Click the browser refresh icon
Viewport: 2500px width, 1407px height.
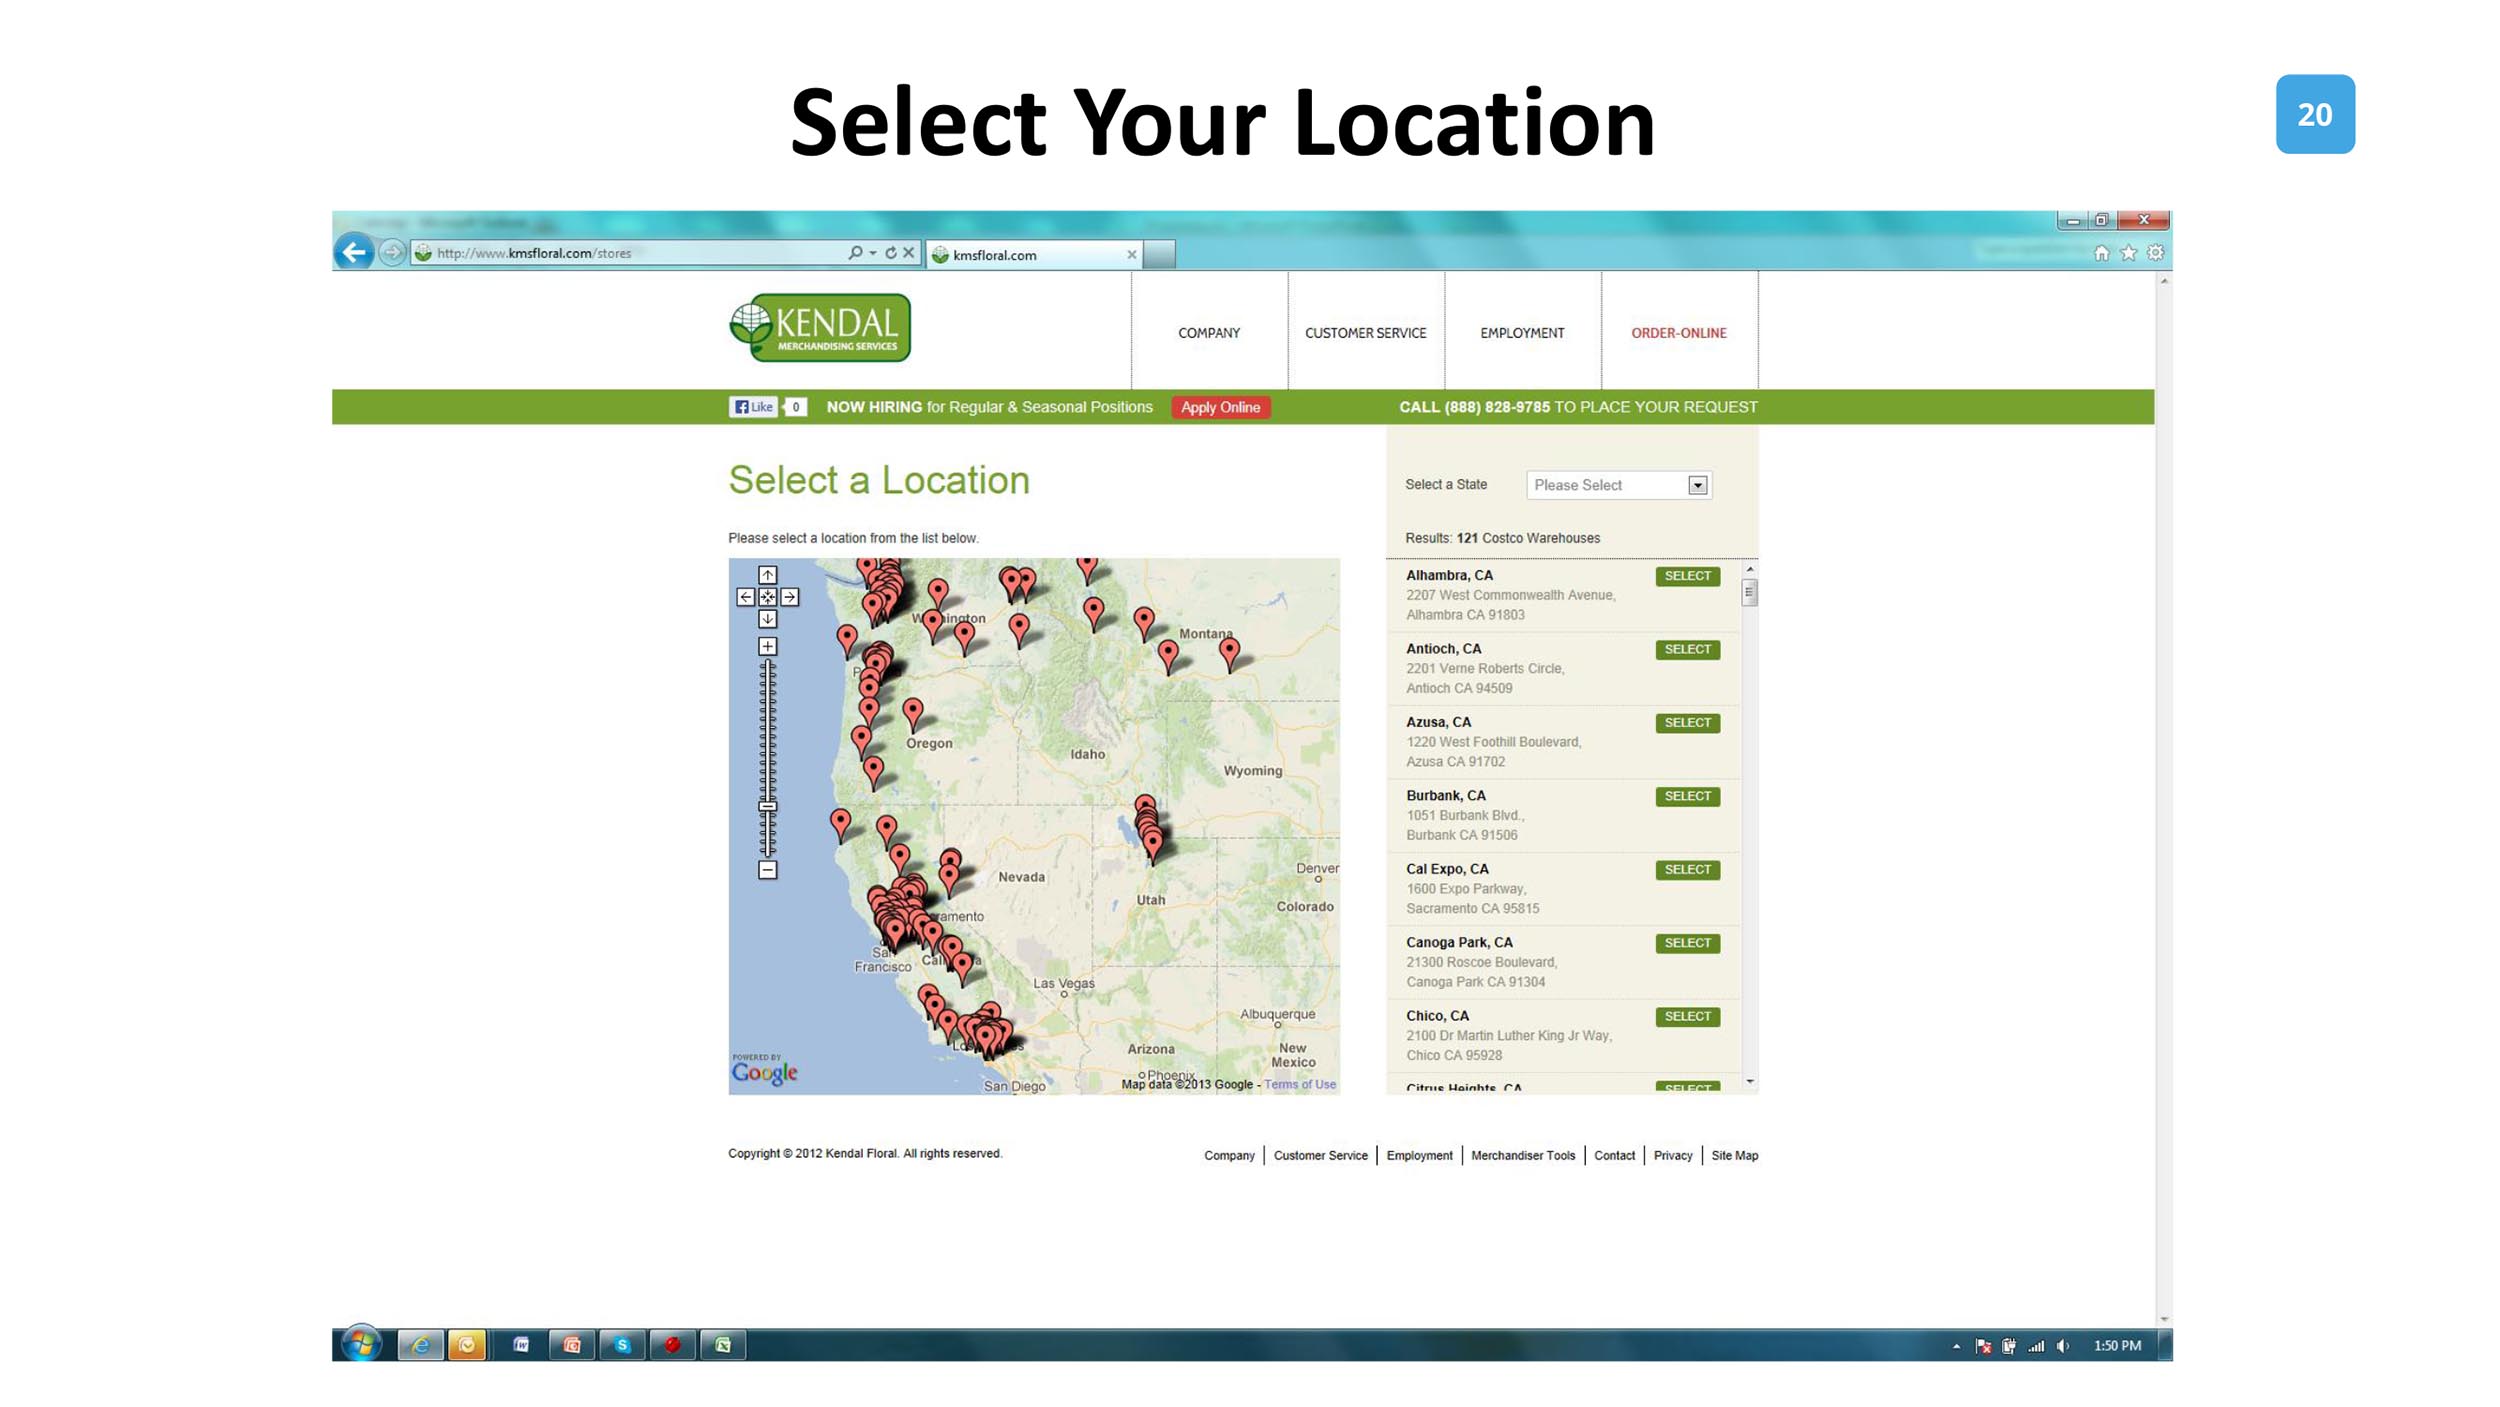point(890,253)
